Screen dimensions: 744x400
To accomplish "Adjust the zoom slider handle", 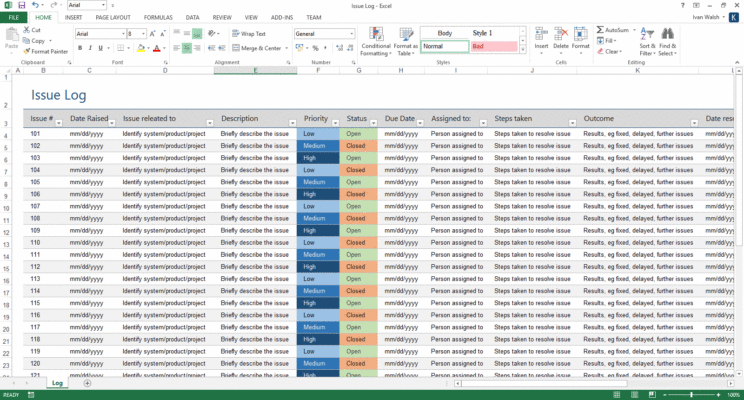I will coord(692,395).
